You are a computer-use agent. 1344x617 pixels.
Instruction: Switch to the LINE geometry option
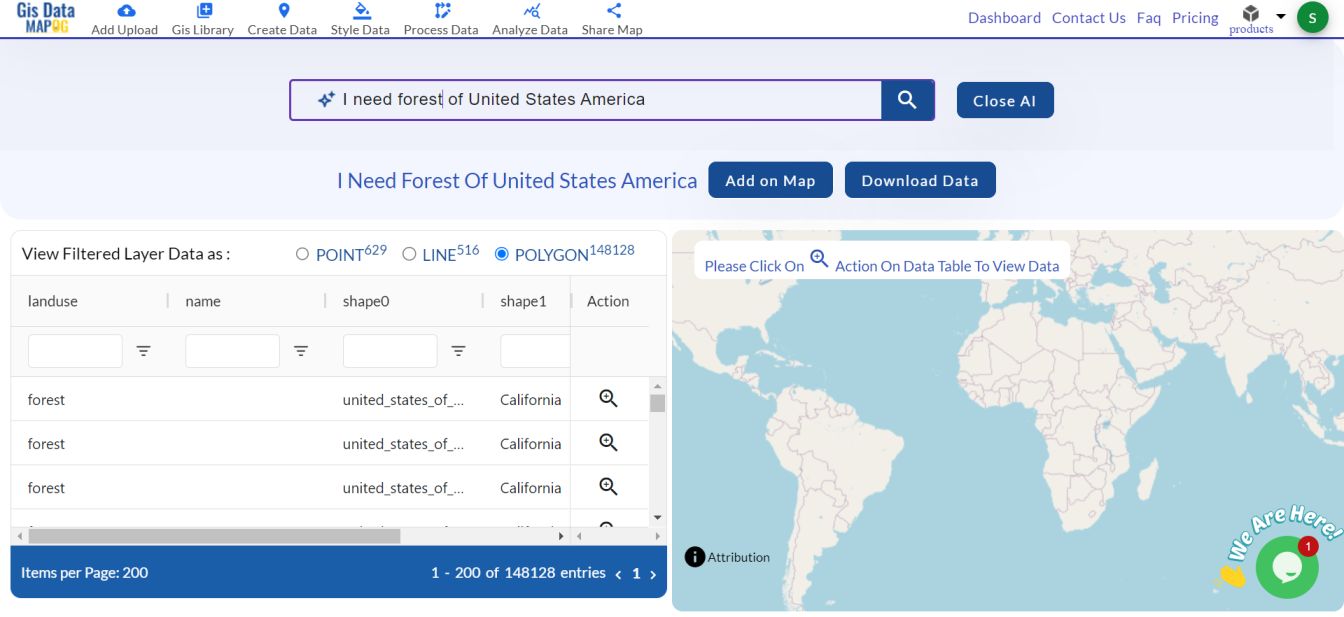click(x=408, y=253)
